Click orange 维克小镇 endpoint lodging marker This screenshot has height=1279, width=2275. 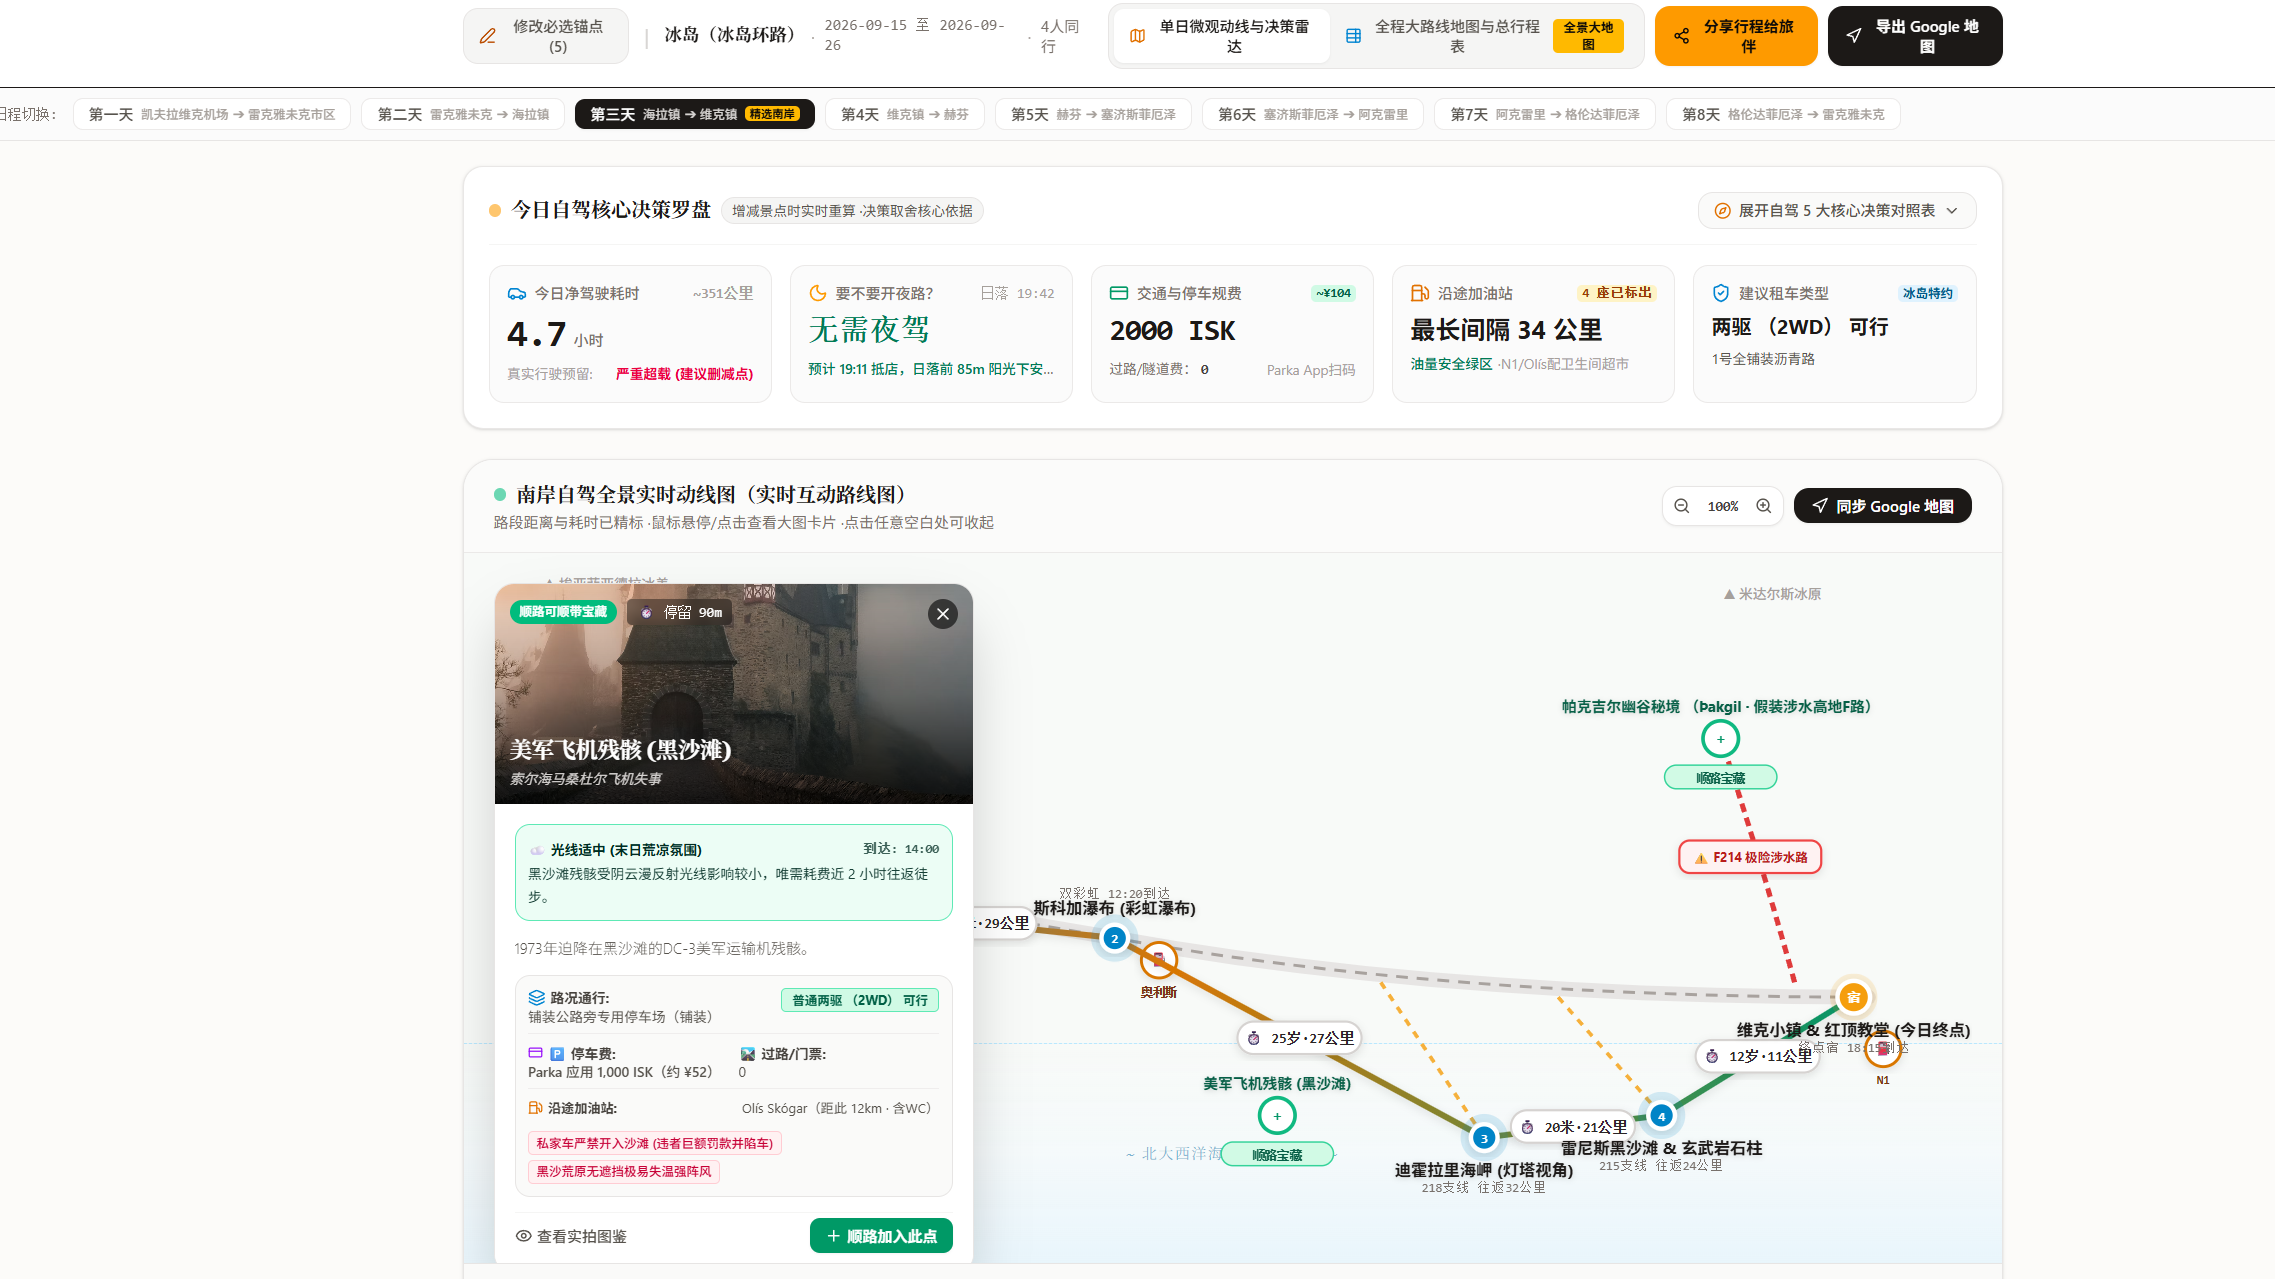click(x=1853, y=997)
